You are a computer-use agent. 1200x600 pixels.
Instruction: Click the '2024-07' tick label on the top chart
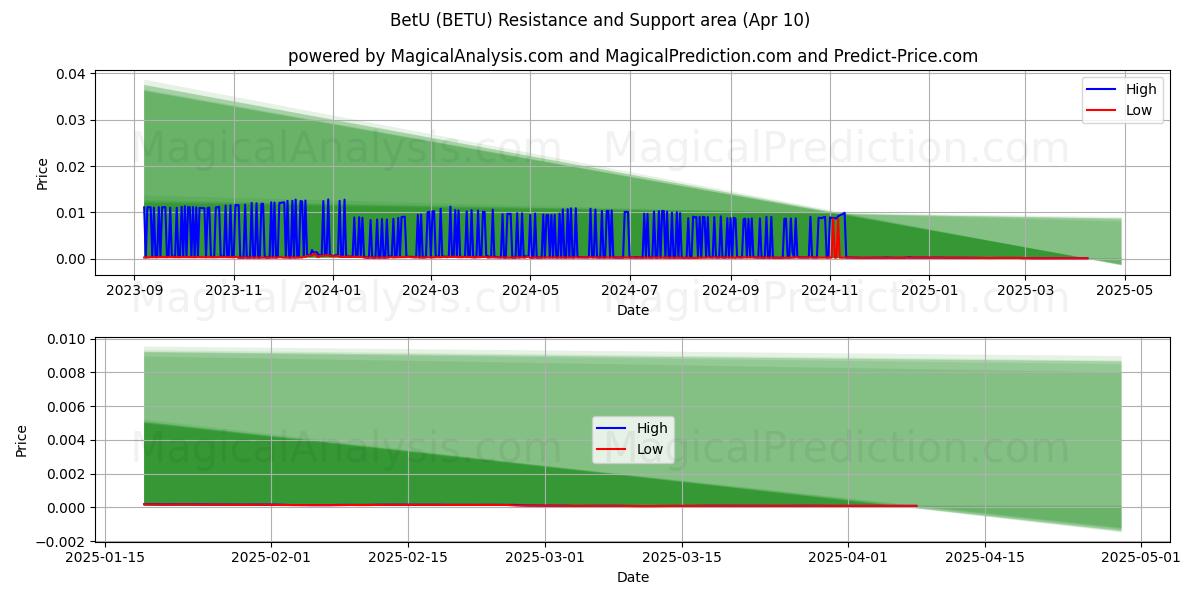[x=629, y=290]
